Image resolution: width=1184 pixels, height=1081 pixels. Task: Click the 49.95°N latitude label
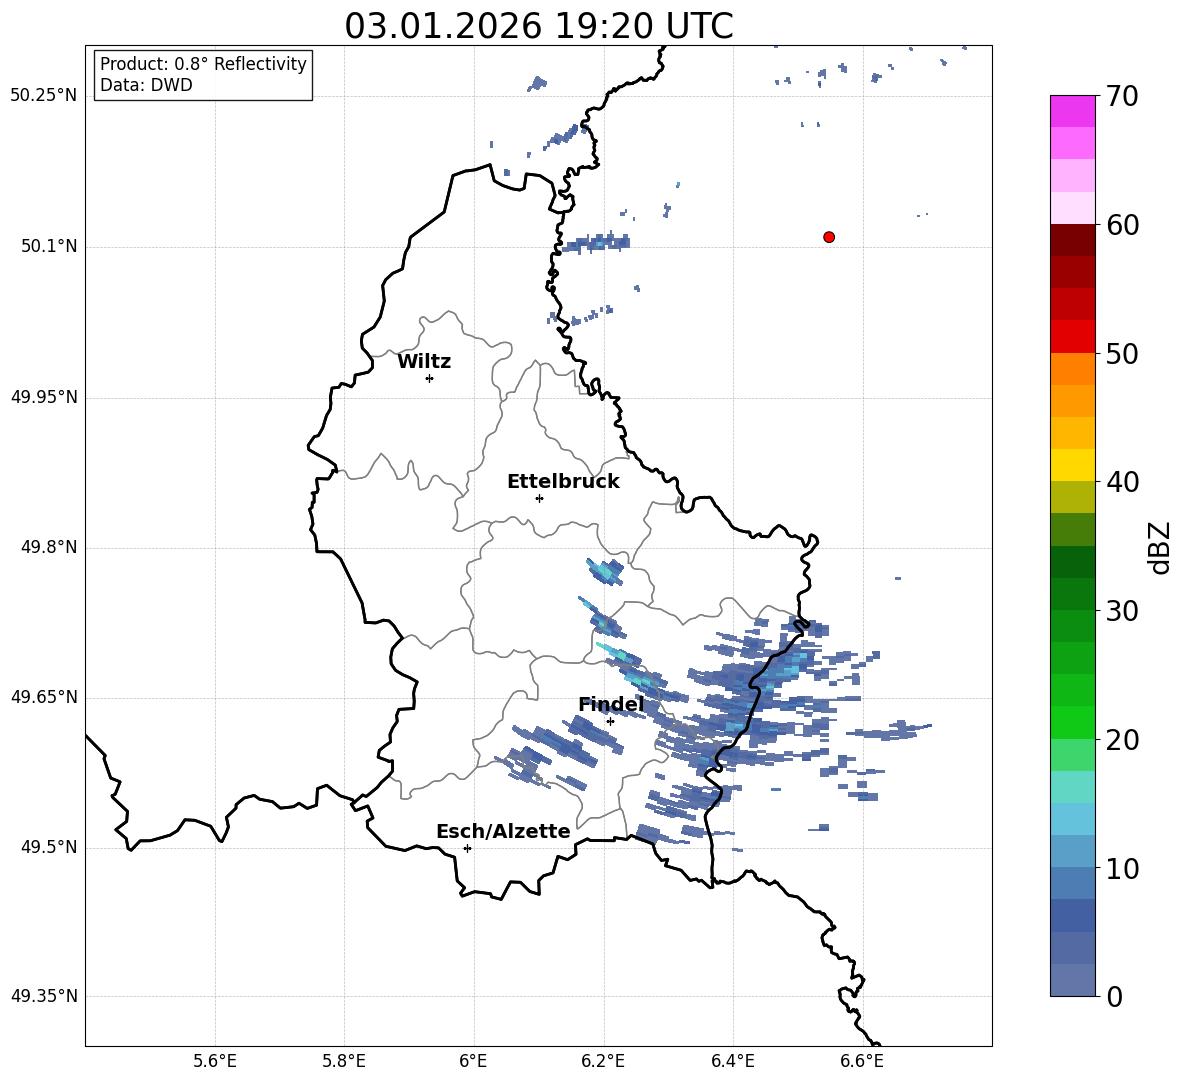pyautogui.click(x=44, y=397)
